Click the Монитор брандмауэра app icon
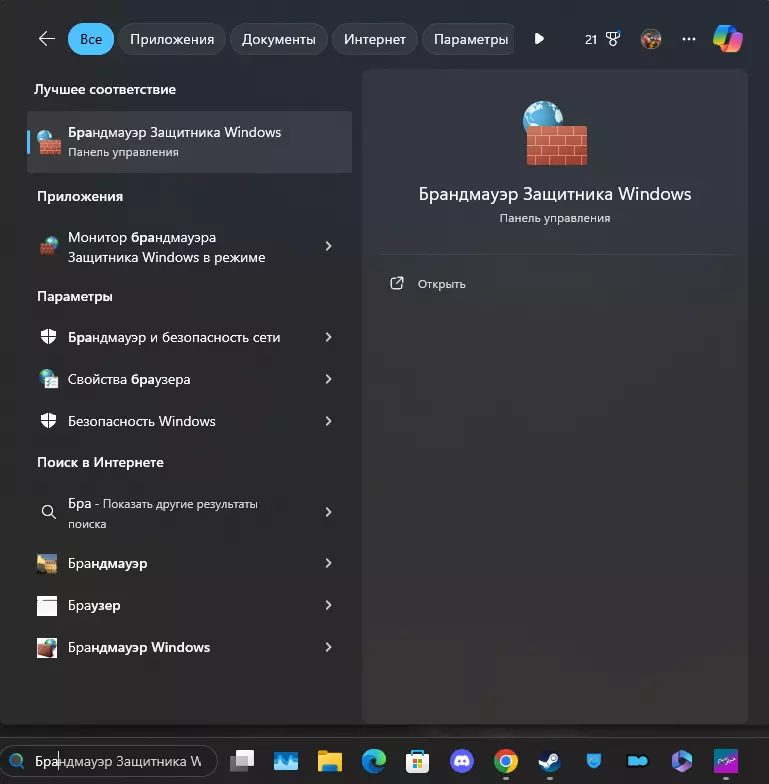 pyautogui.click(x=49, y=246)
